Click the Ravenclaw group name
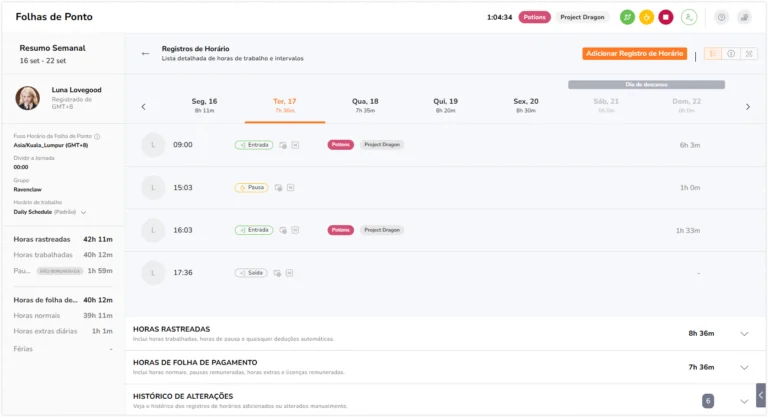This screenshot has width=768, height=417. (27, 190)
